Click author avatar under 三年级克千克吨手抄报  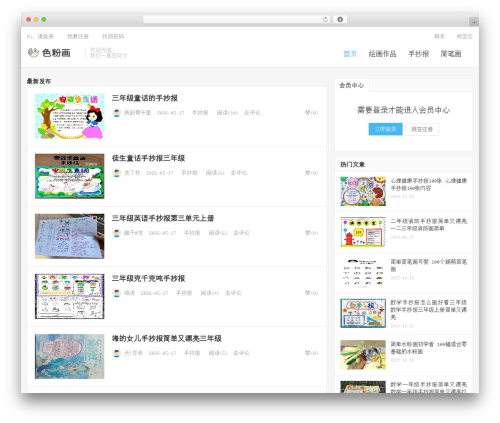(116, 293)
